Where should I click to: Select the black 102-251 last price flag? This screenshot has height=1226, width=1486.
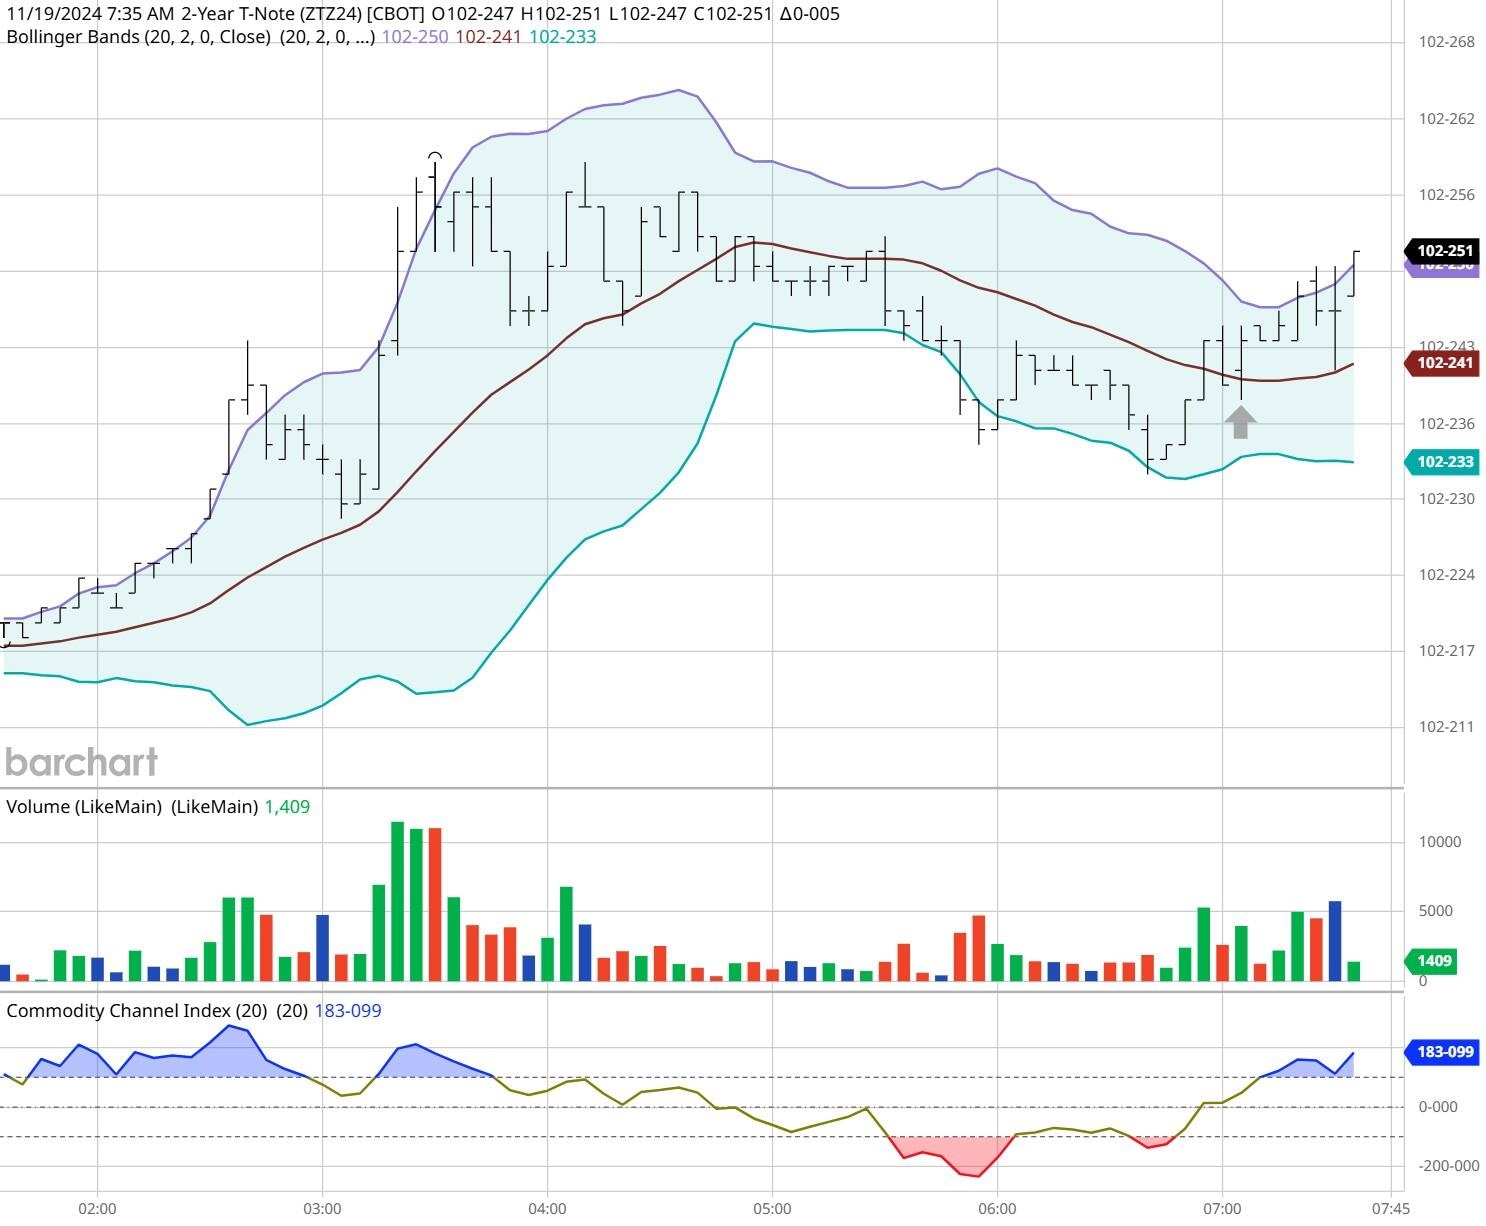point(1441,252)
